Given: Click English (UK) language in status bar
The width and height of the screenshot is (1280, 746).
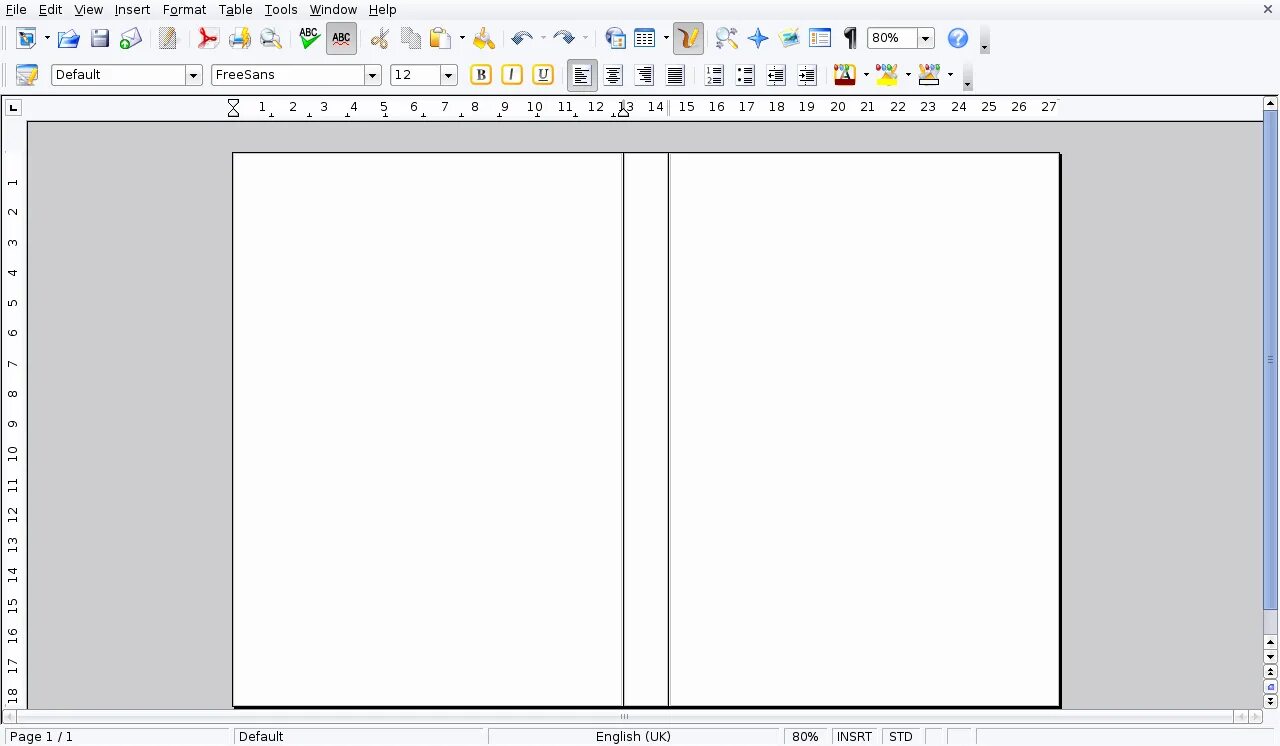Looking at the screenshot, I should click(633, 737).
